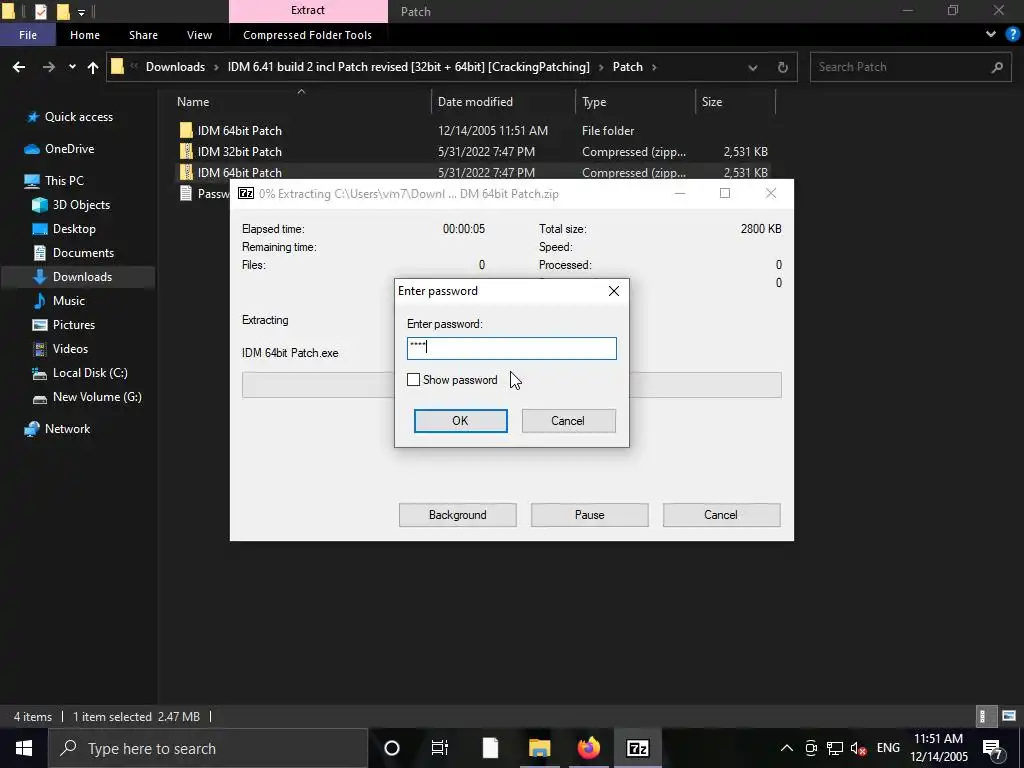Screen dimensions: 1024x768
Task: Click OK in Enter password dialog
Action: coord(460,421)
